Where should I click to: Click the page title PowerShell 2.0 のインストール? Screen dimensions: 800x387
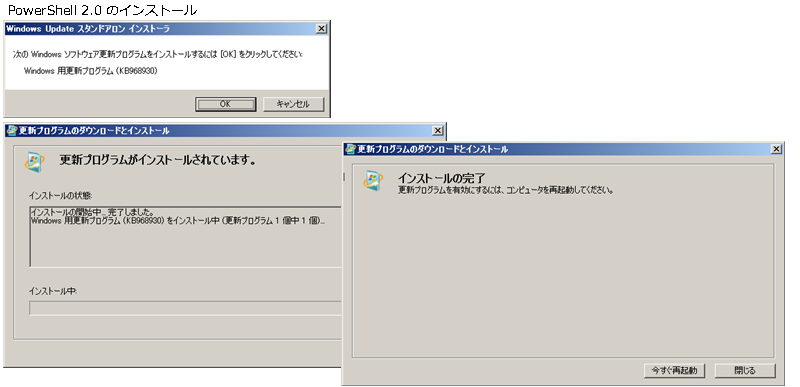[x=102, y=10]
